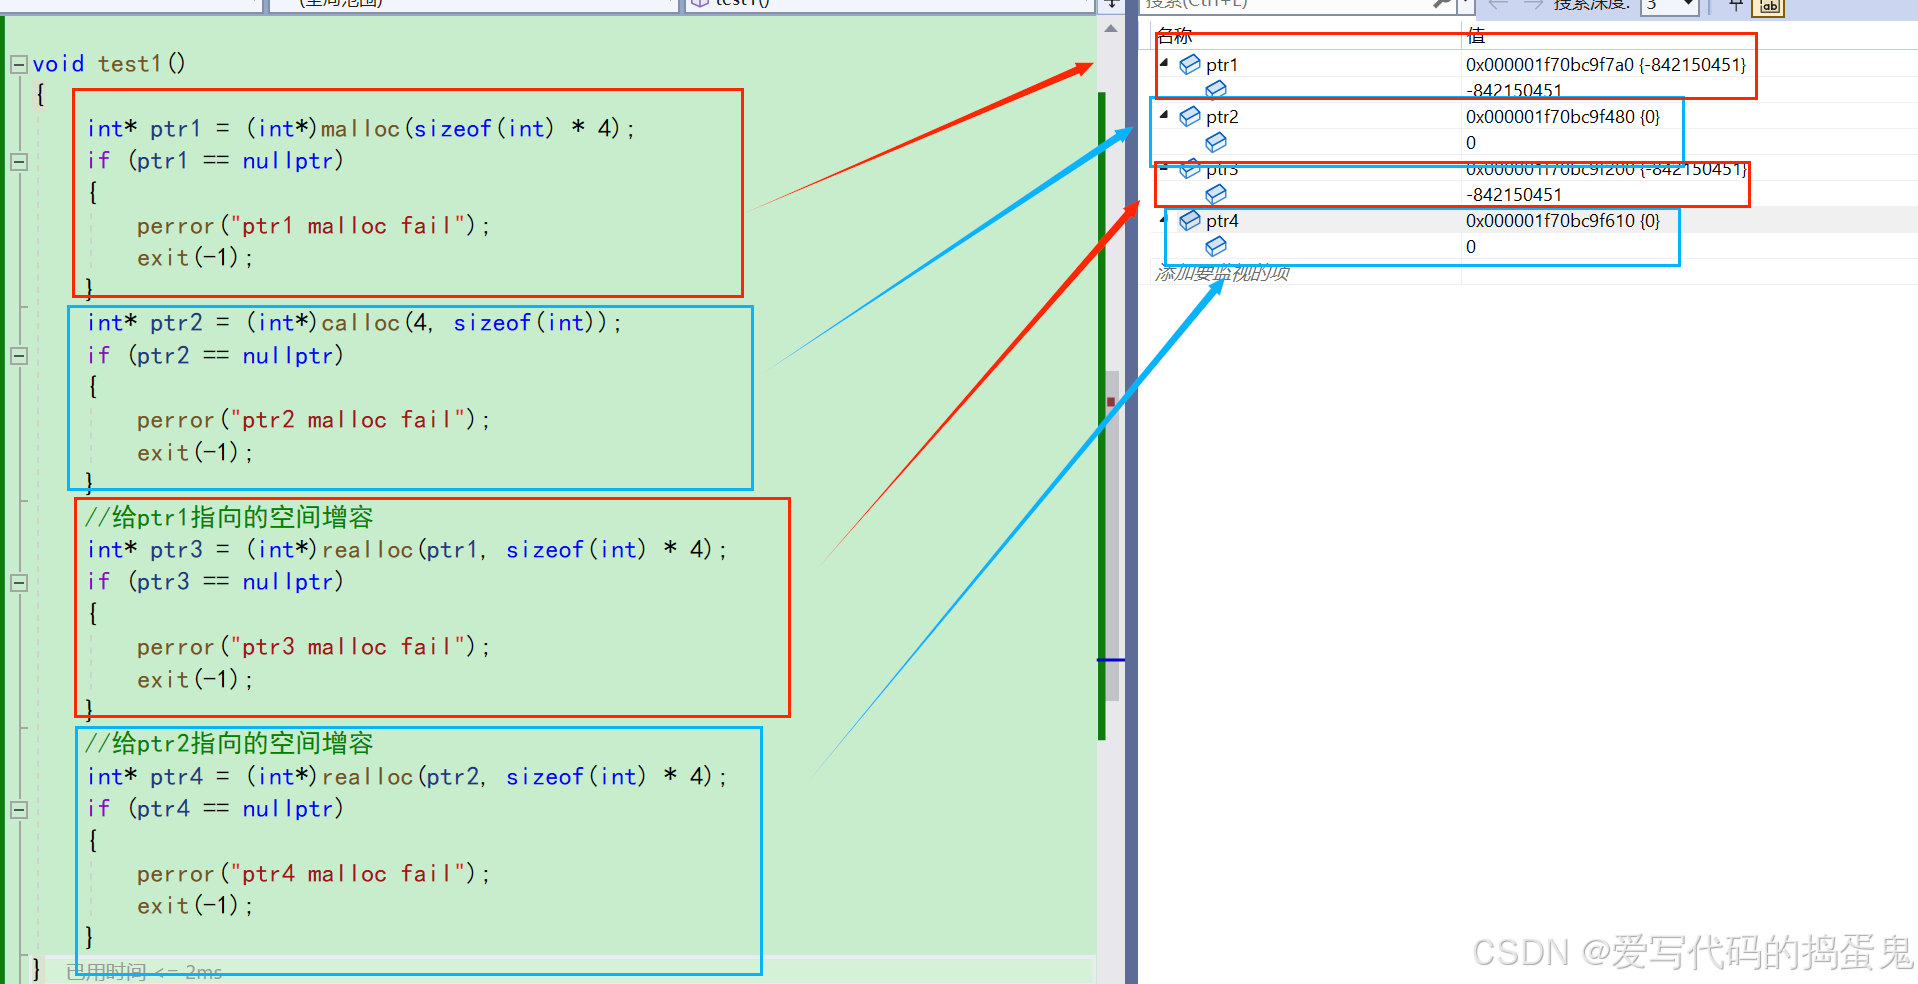Toggle hexadecimal display with the ab icon
Screen dimensions: 1918x984
point(1768,5)
